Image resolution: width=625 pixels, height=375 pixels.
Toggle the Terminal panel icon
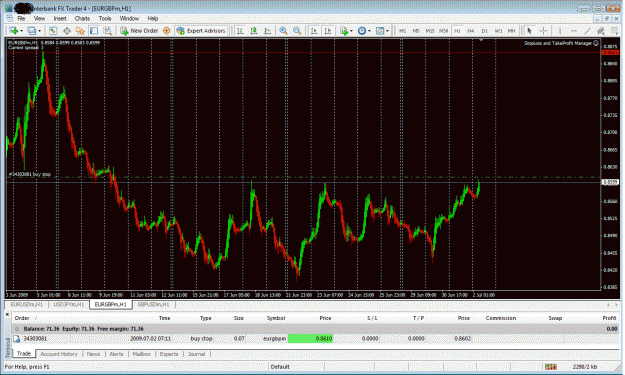[x=94, y=31]
